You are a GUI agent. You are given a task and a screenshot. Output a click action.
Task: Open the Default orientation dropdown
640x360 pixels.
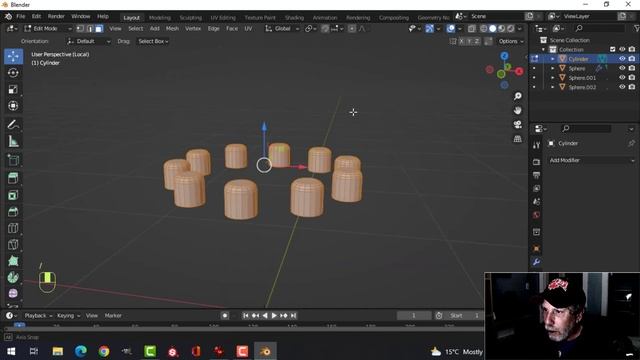point(89,41)
